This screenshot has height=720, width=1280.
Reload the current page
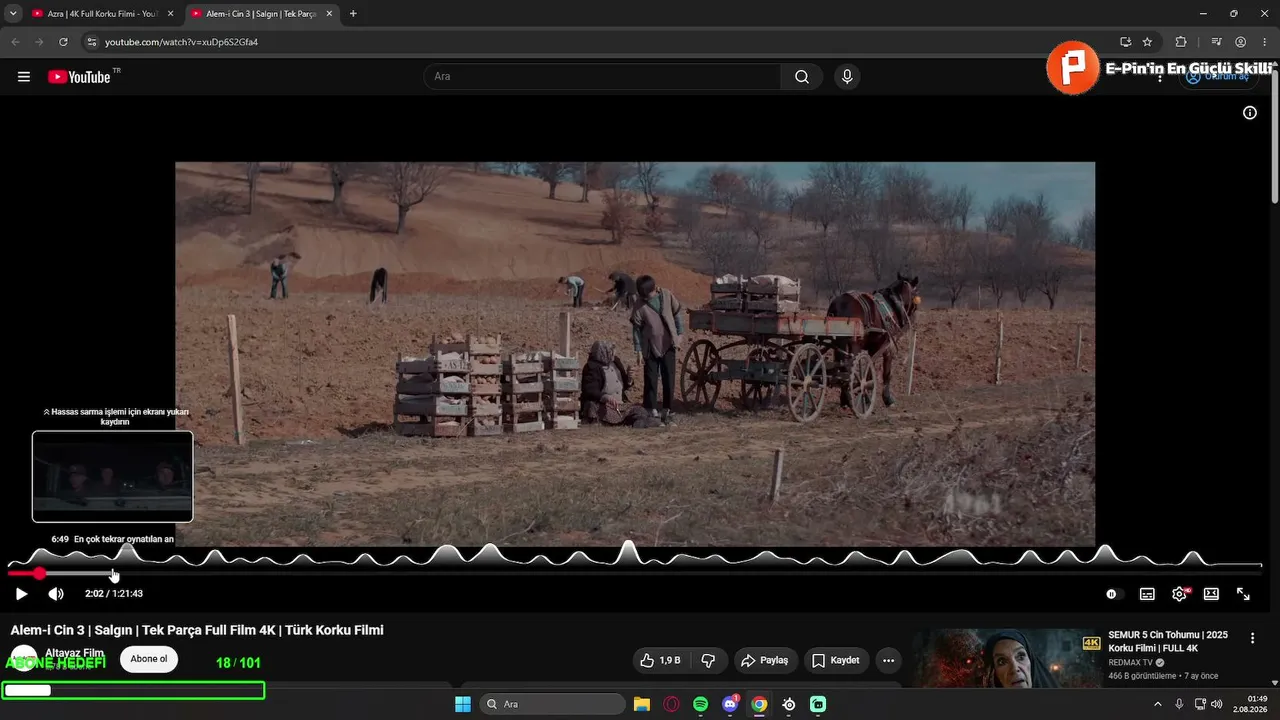click(63, 42)
